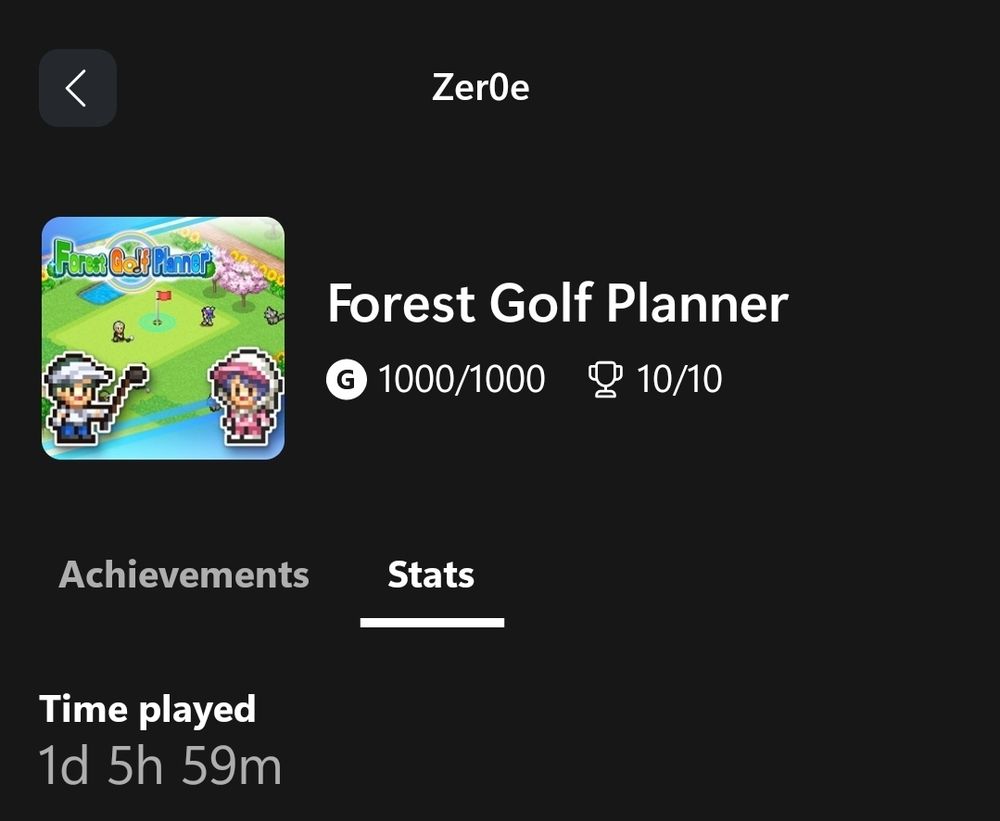Select the Stats tab
This screenshot has width=1000, height=821.
click(431, 575)
